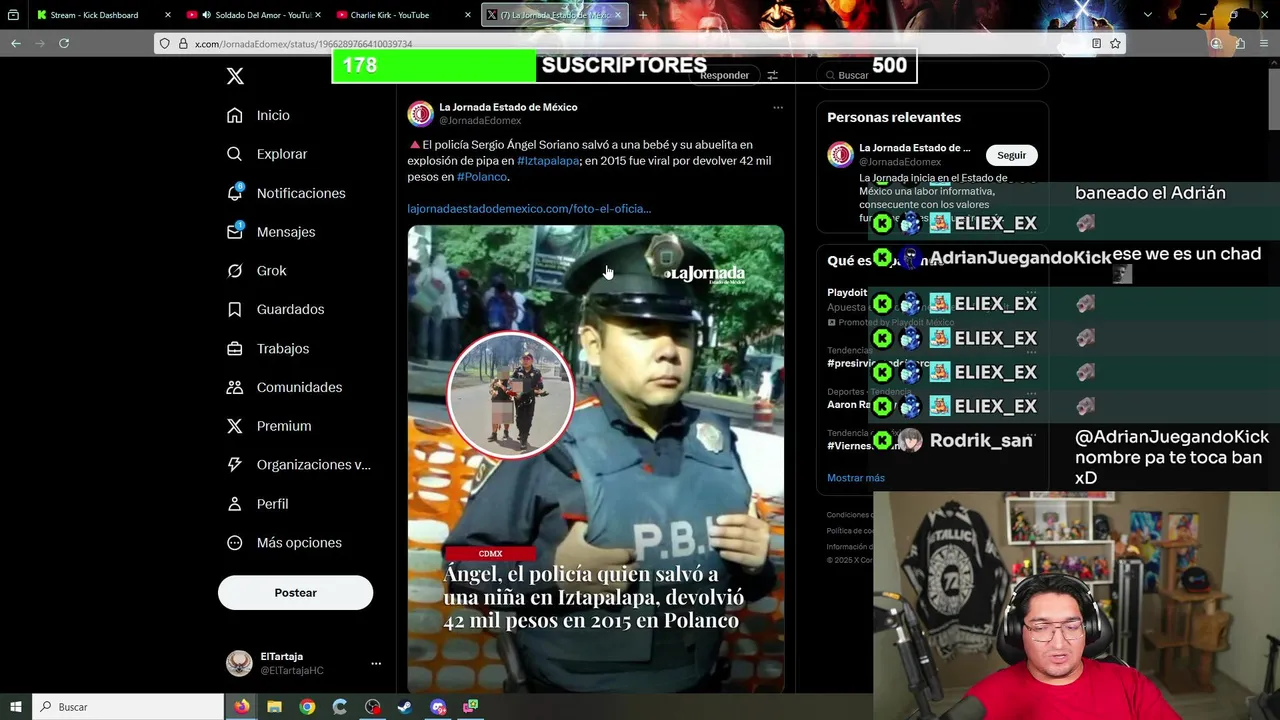Switch to the Stream - Kick Dashboard tab

94,15
